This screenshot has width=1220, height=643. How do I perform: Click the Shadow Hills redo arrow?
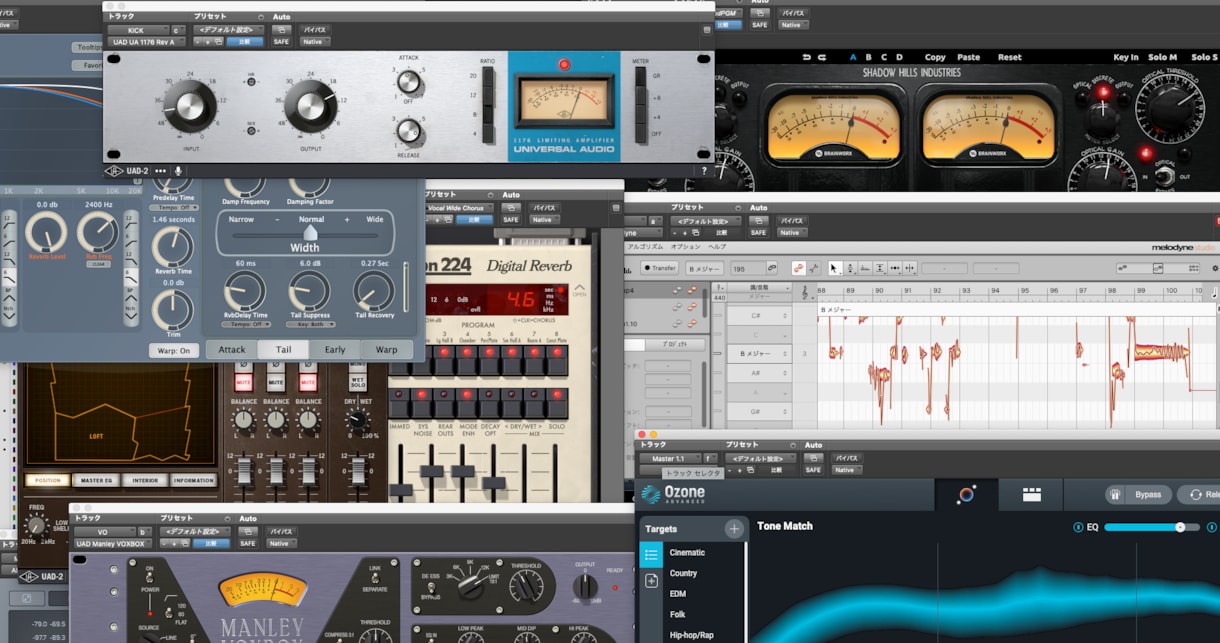tap(823, 58)
